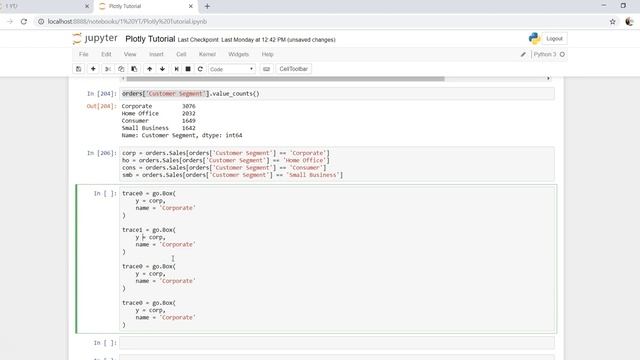Screen dimensions: 640x360
Task: Bookmark this page with the star icon
Action: click(612, 22)
